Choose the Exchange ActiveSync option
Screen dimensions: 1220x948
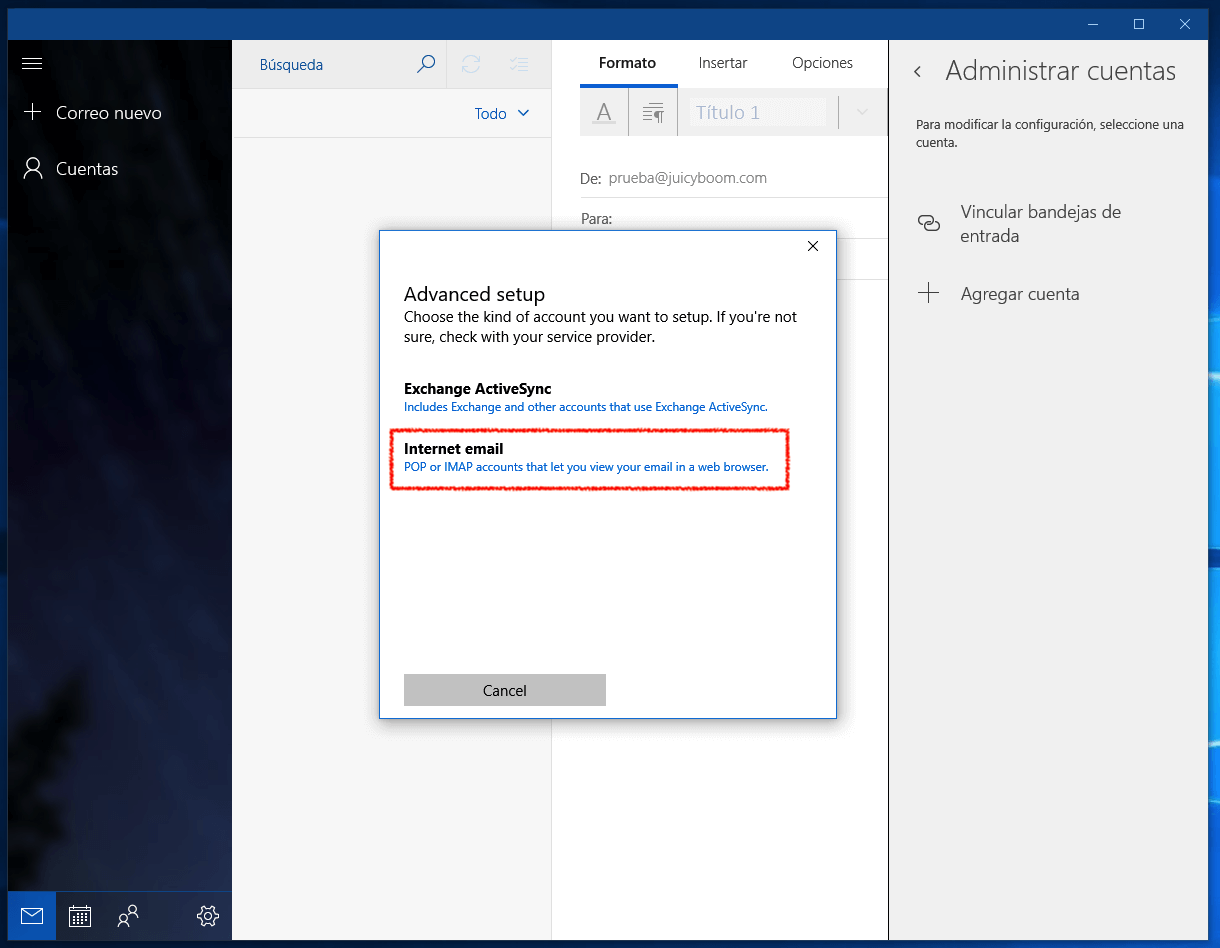point(586,397)
